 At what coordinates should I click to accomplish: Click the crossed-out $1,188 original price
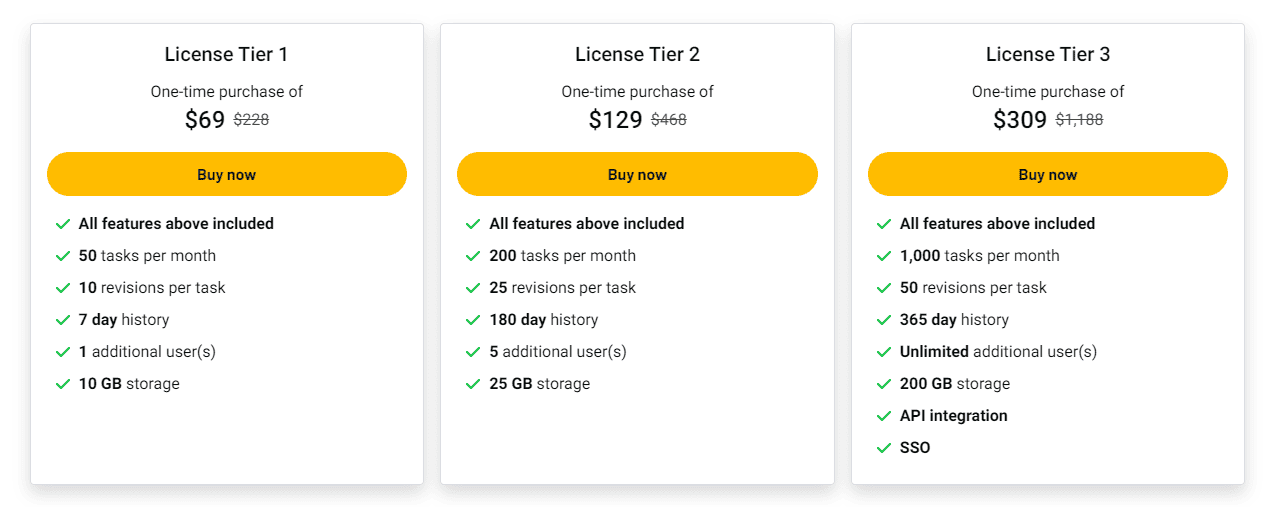1079,120
